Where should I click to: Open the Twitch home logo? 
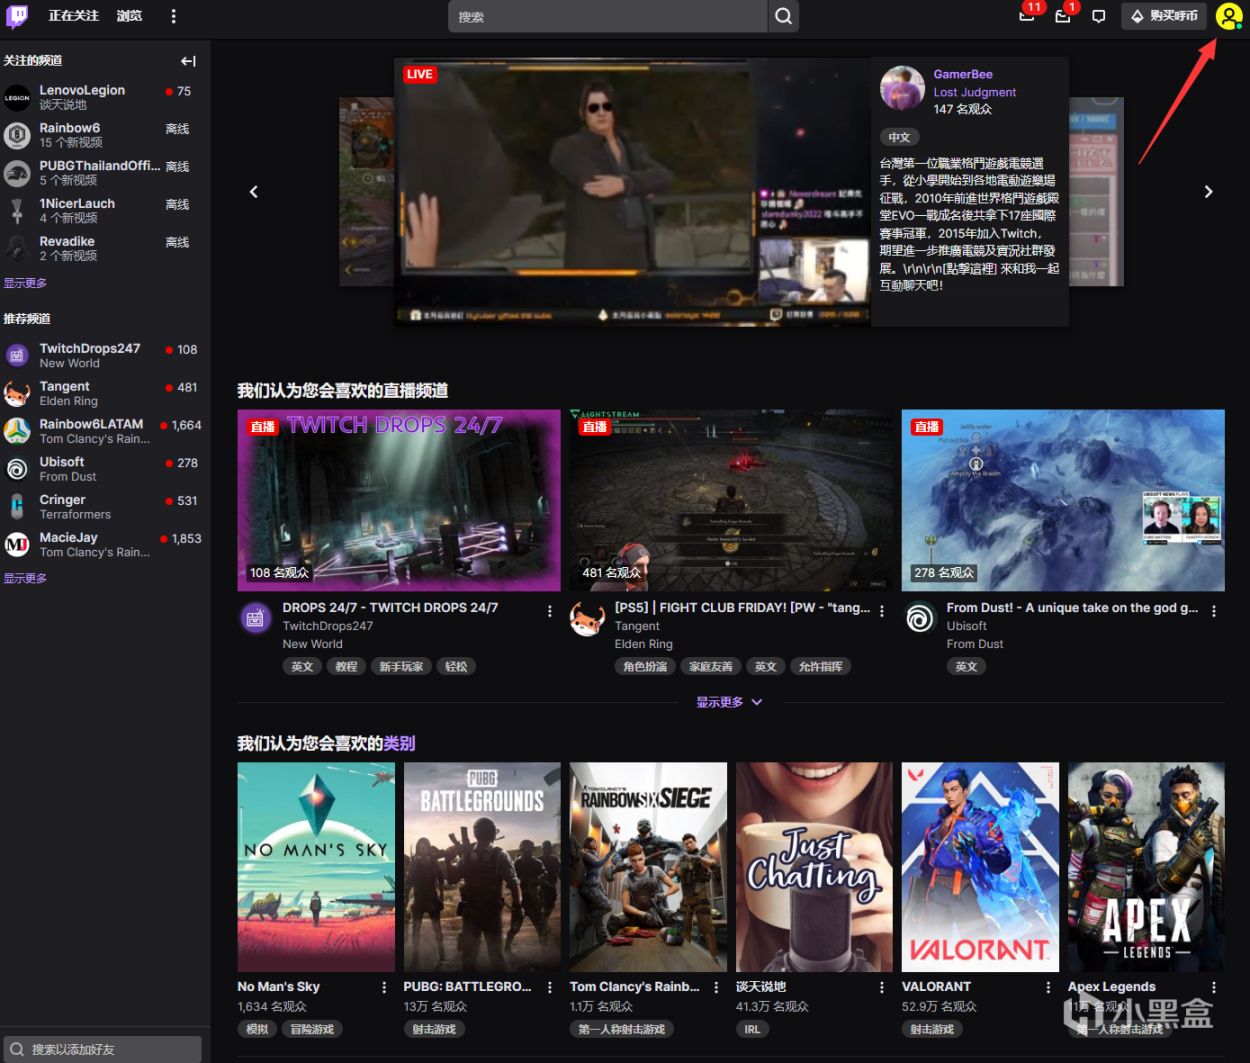click(17, 16)
